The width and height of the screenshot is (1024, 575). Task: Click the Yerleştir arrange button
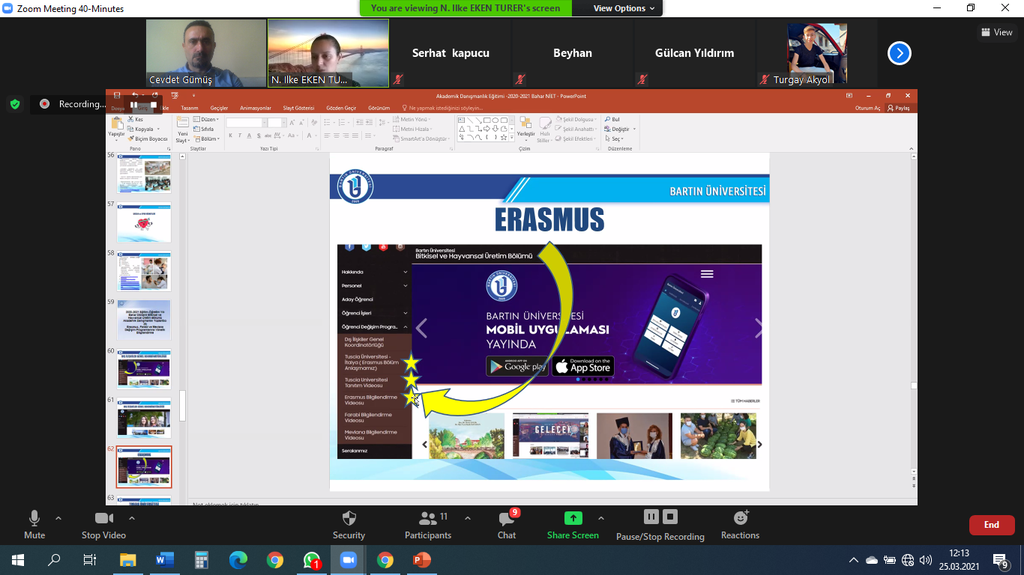click(526, 127)
